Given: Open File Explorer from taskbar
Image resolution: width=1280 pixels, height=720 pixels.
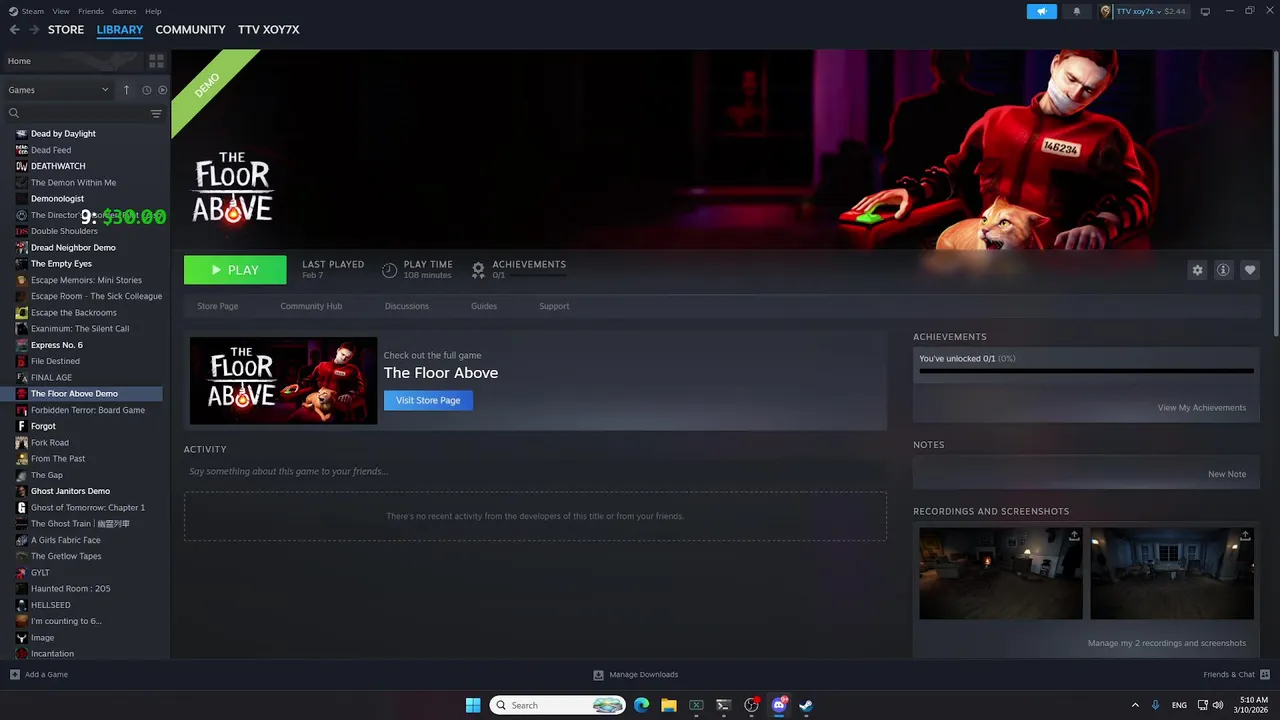Looking at the screenshot, I should (x=669, y=705).
